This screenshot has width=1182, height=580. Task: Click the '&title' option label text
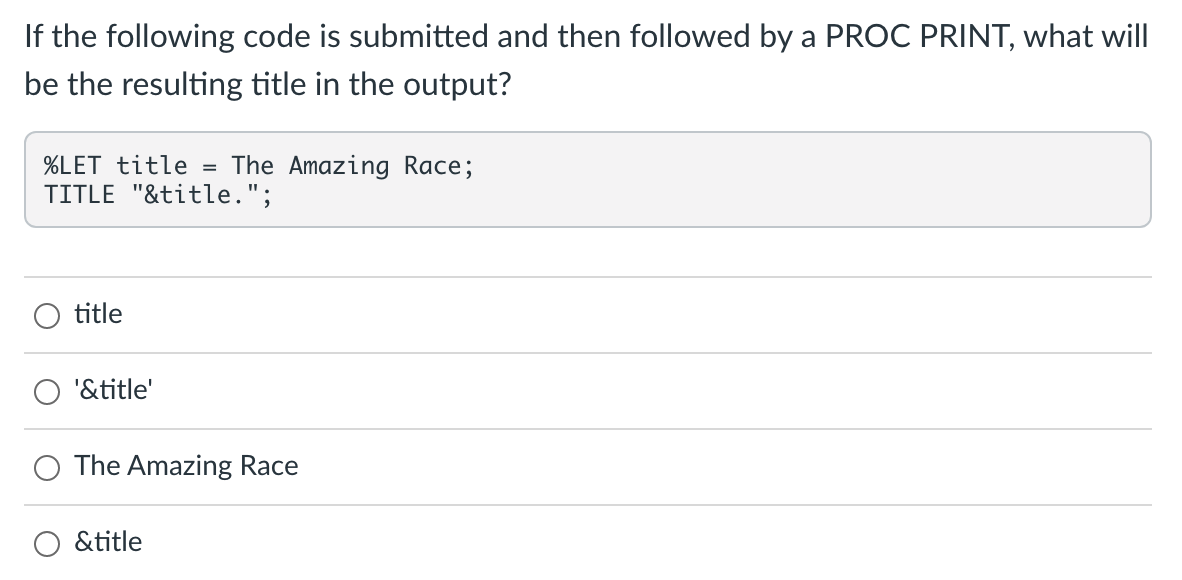(x=107, y=541)
